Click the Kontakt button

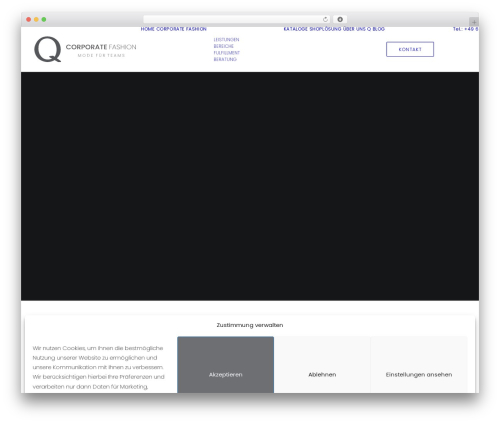click(410, 49)
